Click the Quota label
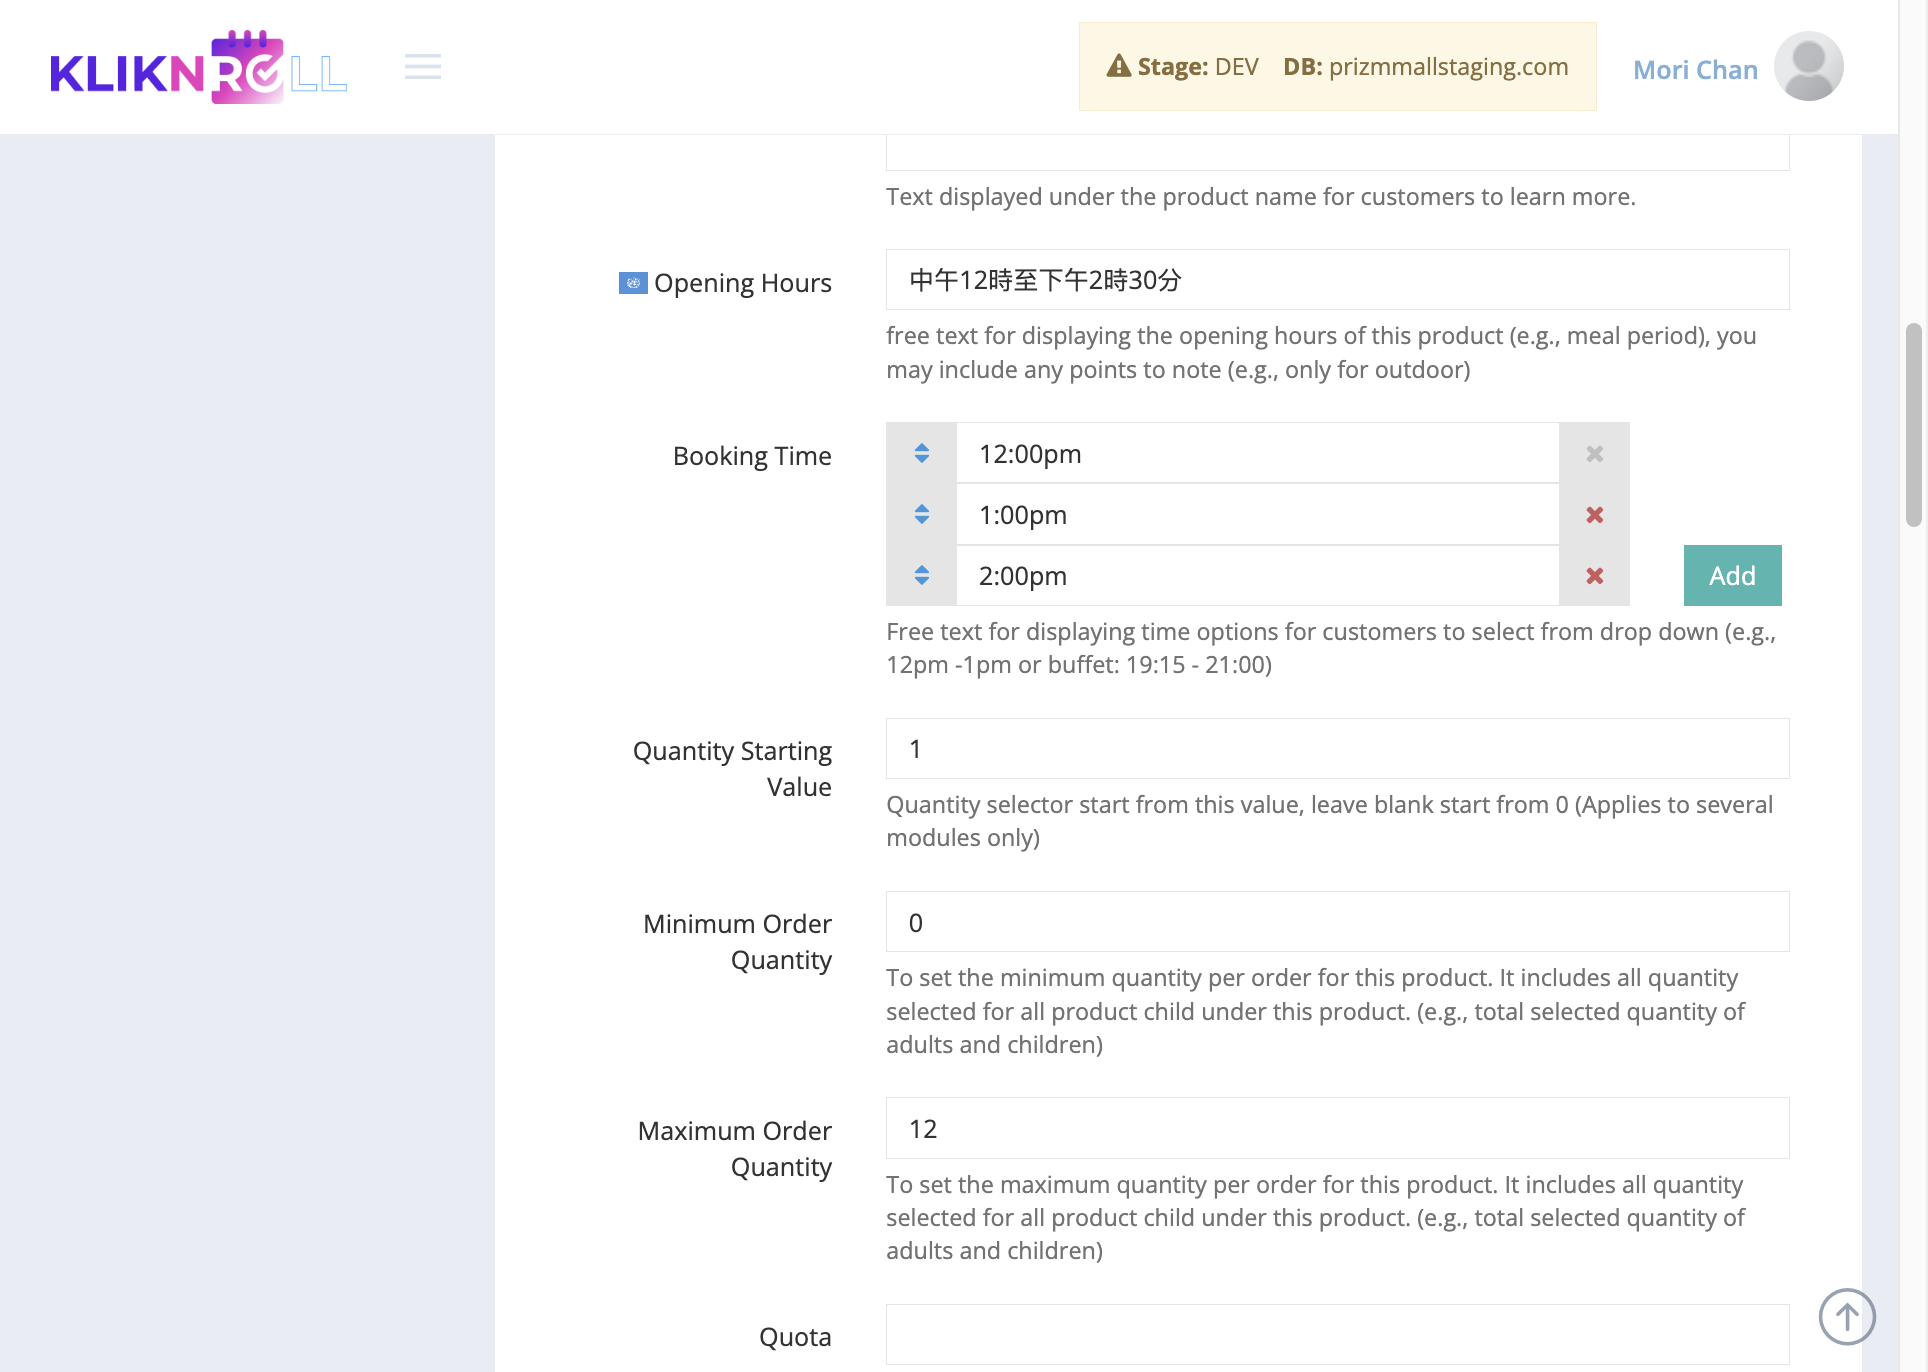Screen dimensions: 1928x1372 (x=795, y=1337)
